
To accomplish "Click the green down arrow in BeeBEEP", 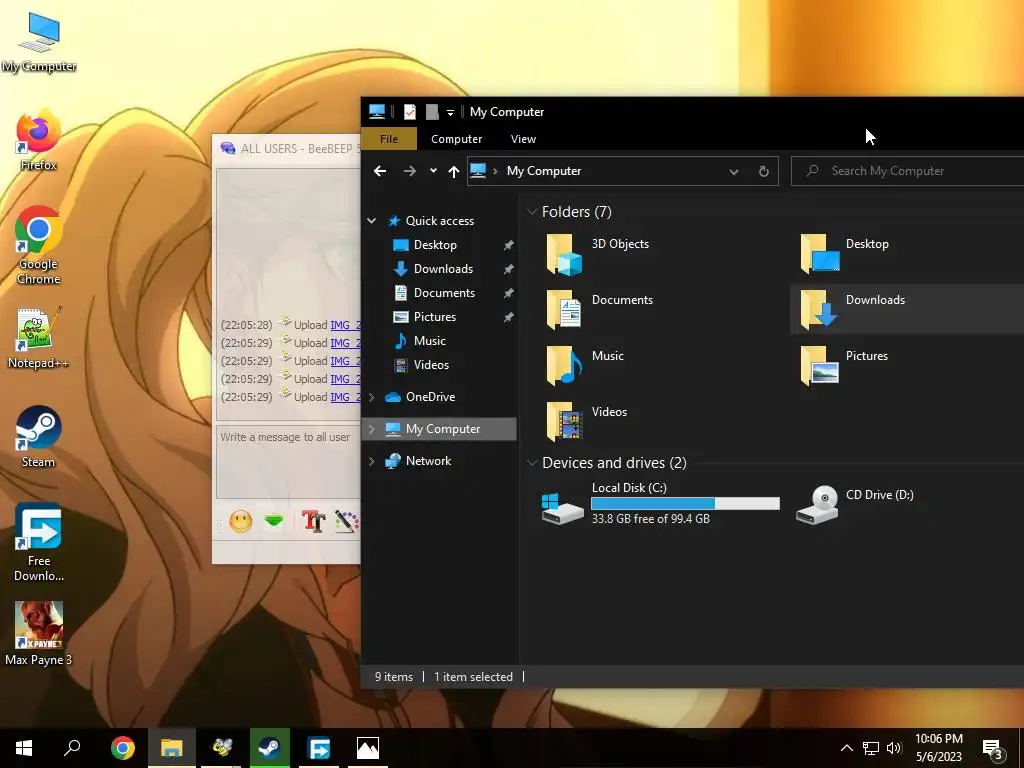I will pos(274,520).
